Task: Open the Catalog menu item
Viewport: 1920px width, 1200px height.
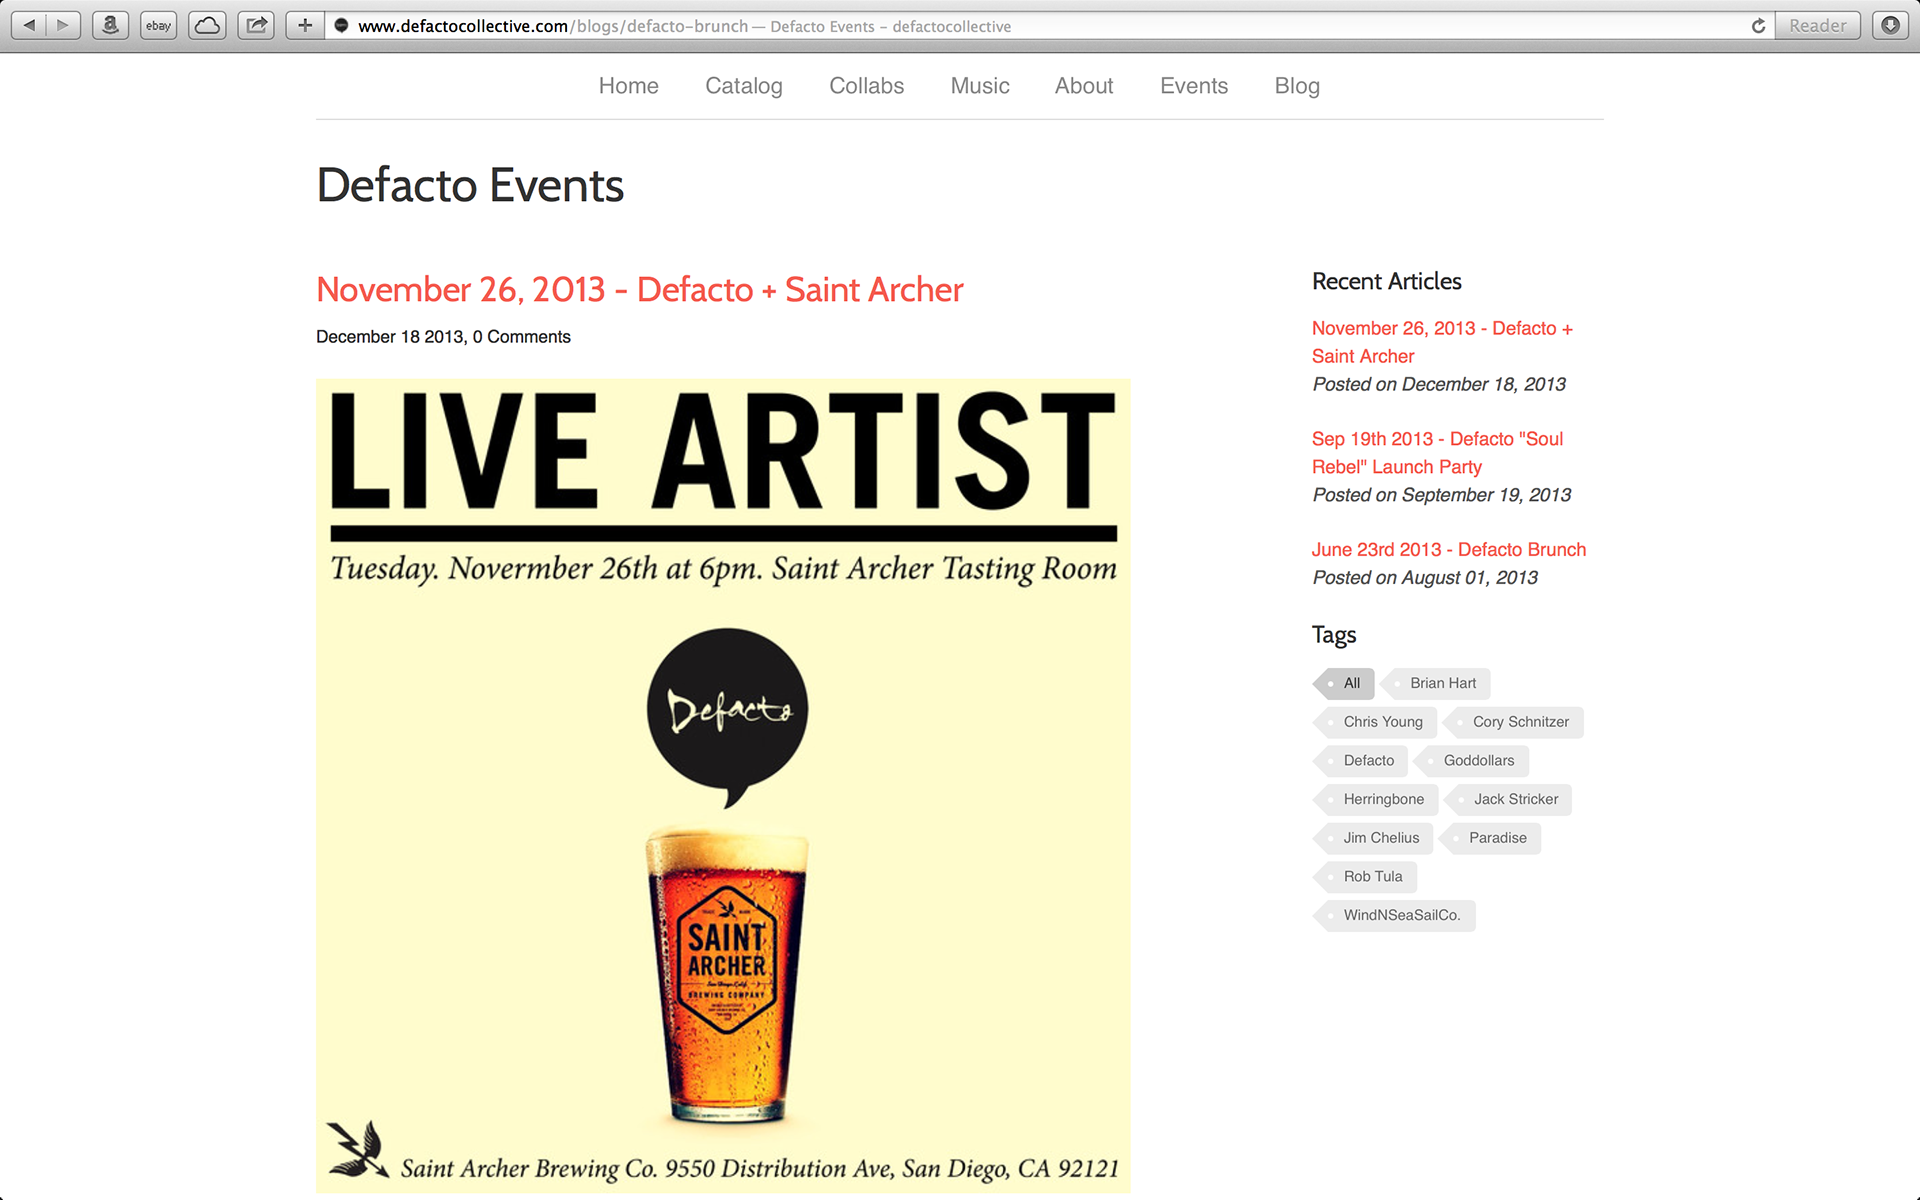Action: click(x=743, y=86)
